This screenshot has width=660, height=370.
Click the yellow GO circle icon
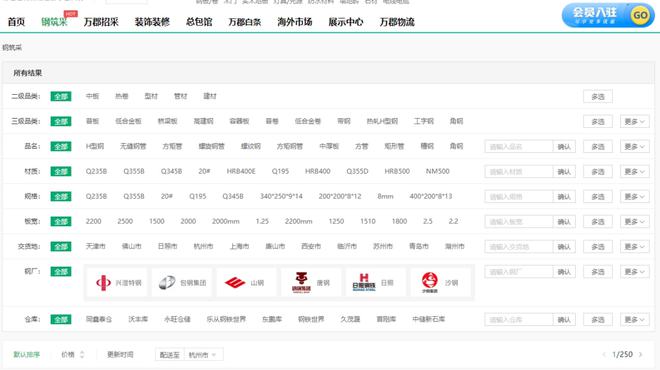click(x=640, y=16)
